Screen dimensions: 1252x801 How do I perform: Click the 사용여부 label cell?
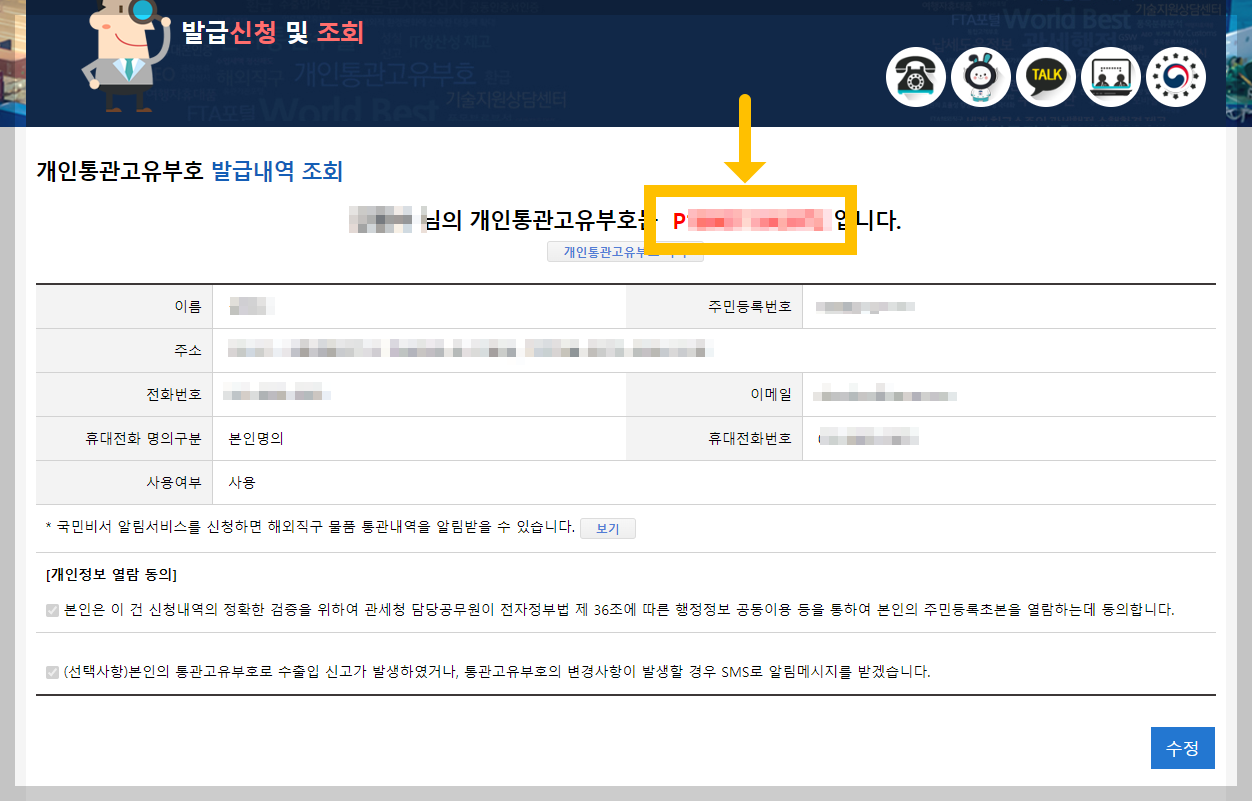(x=125, y=482)
